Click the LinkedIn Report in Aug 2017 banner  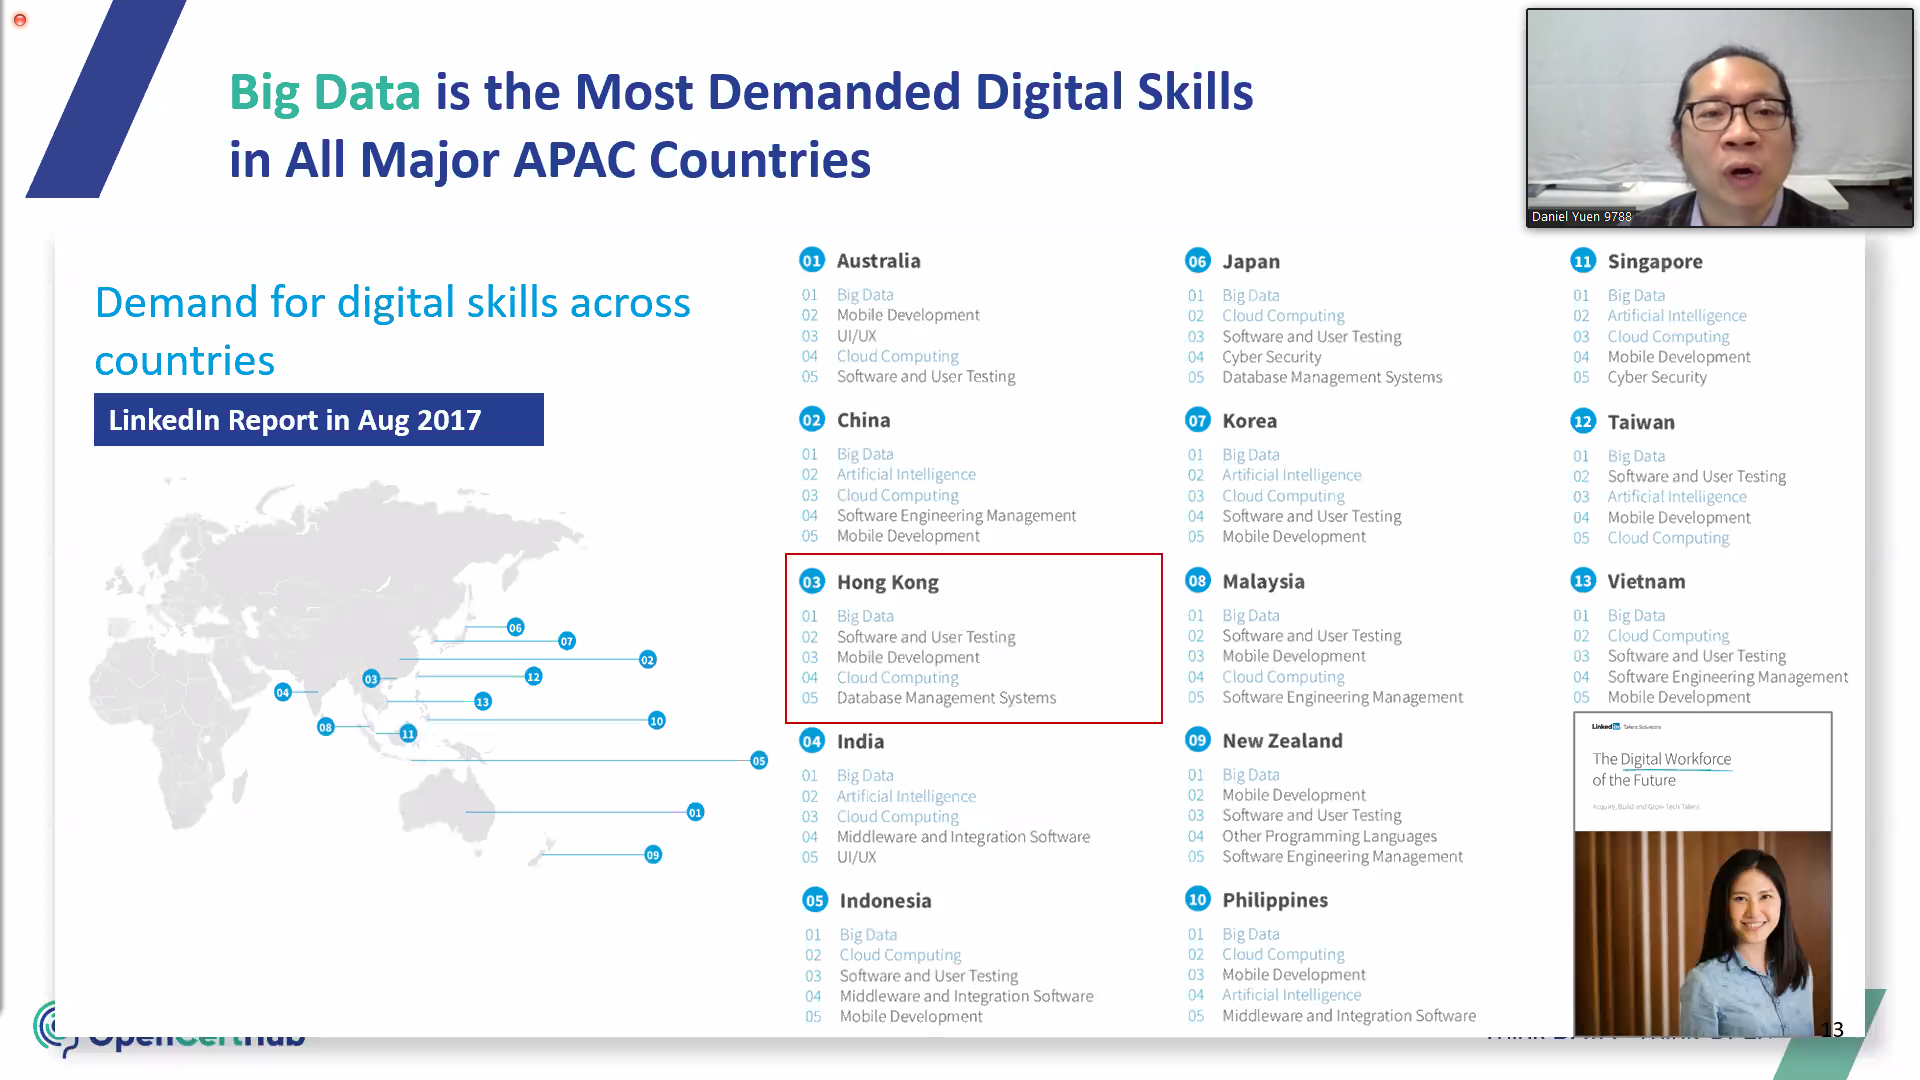(x=319, y=420)
